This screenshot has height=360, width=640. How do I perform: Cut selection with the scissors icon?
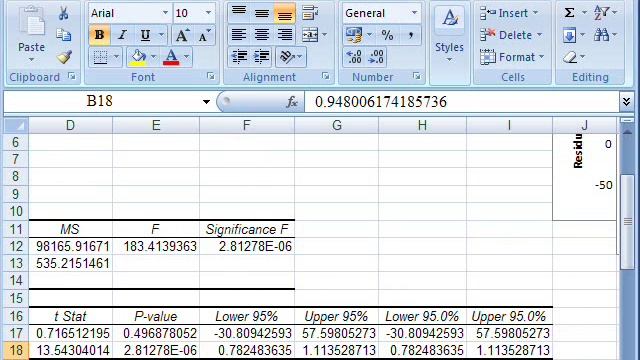coord(63,13)
